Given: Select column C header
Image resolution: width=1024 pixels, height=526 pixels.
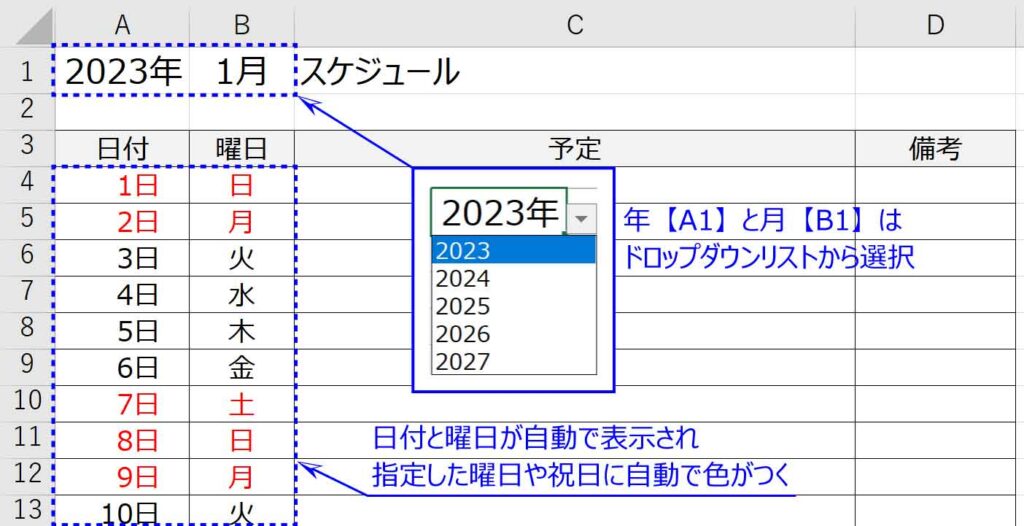Looking at the screenshot, I should pos(574,25).
